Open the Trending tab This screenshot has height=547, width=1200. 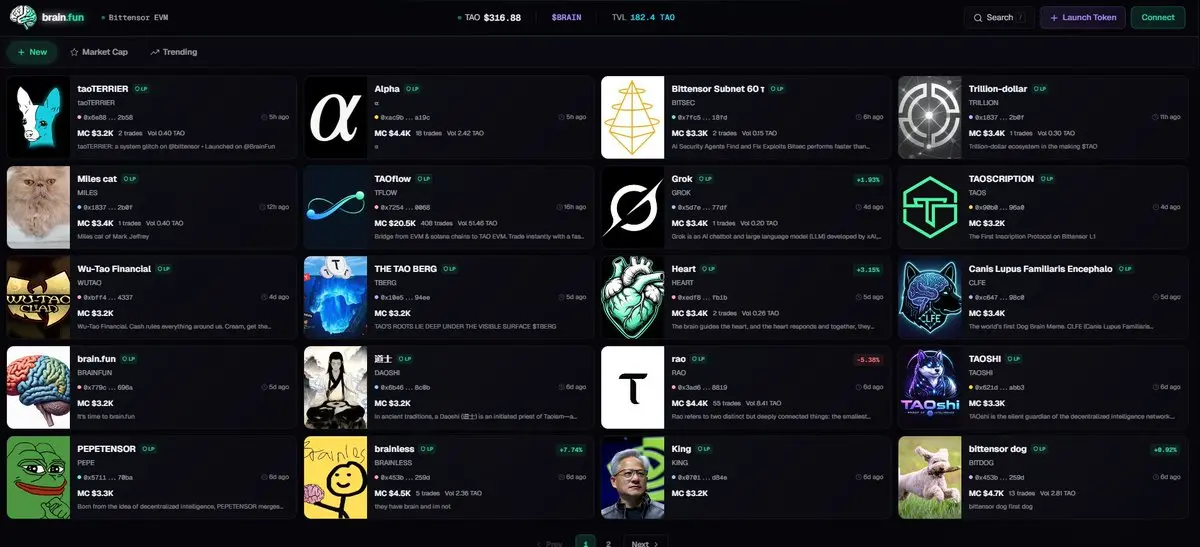tap(174, 52)
